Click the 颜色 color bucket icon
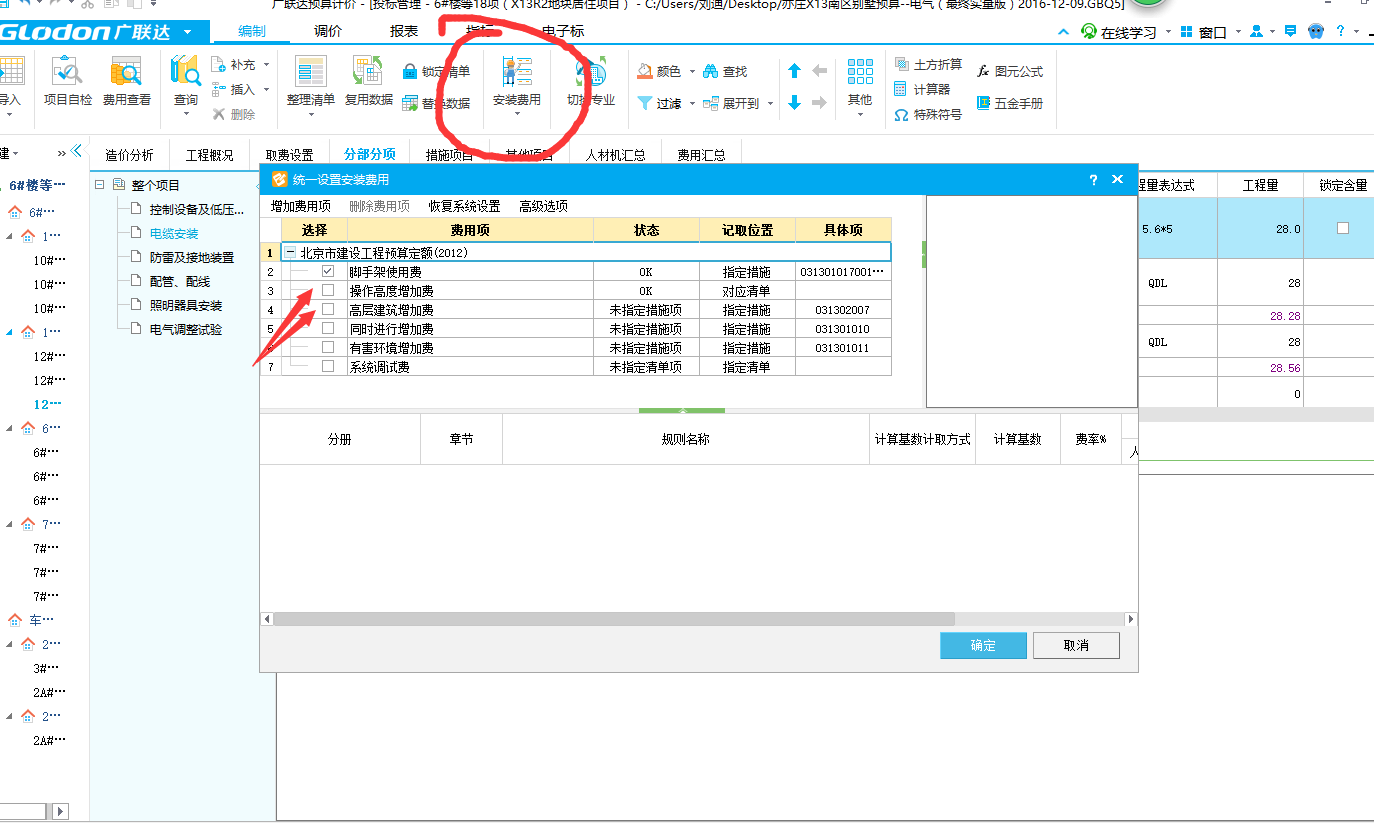The image size is (1374, 823). click(645, 72)
